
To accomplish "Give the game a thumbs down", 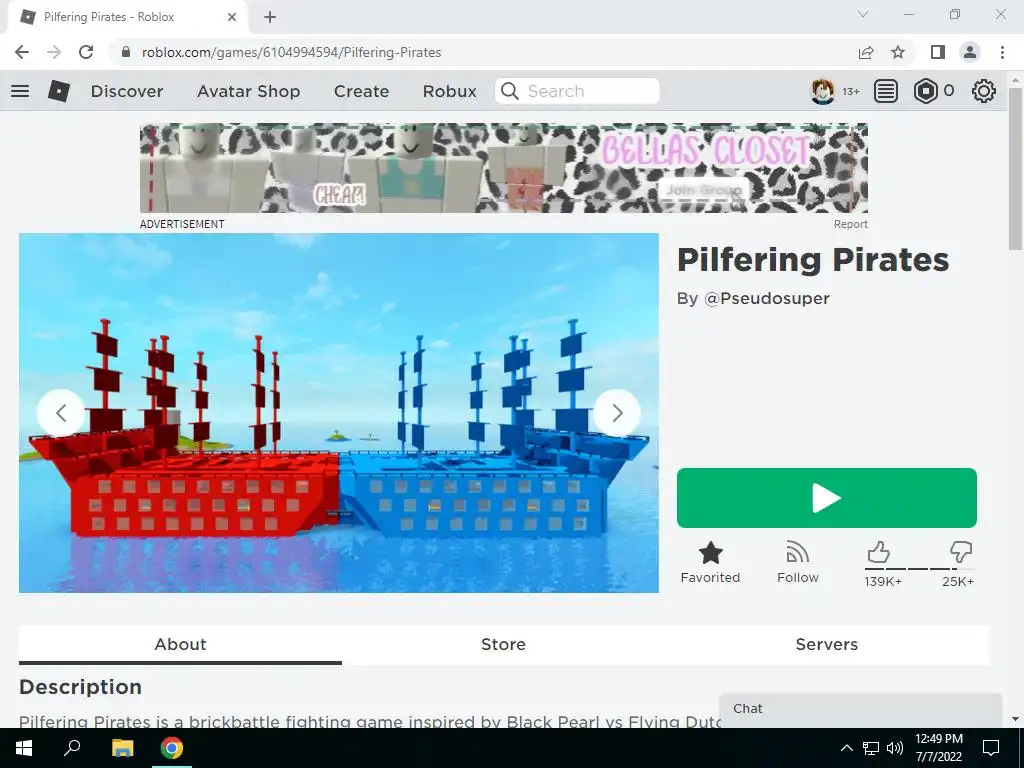I will coord(961,552).
